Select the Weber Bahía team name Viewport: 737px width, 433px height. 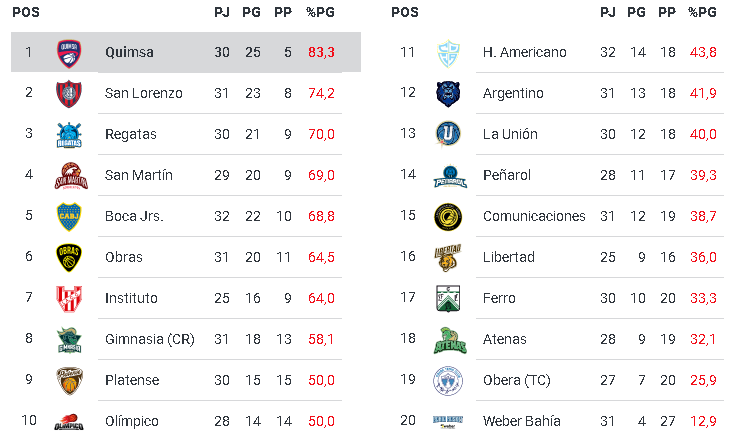(x=521, y=421)
